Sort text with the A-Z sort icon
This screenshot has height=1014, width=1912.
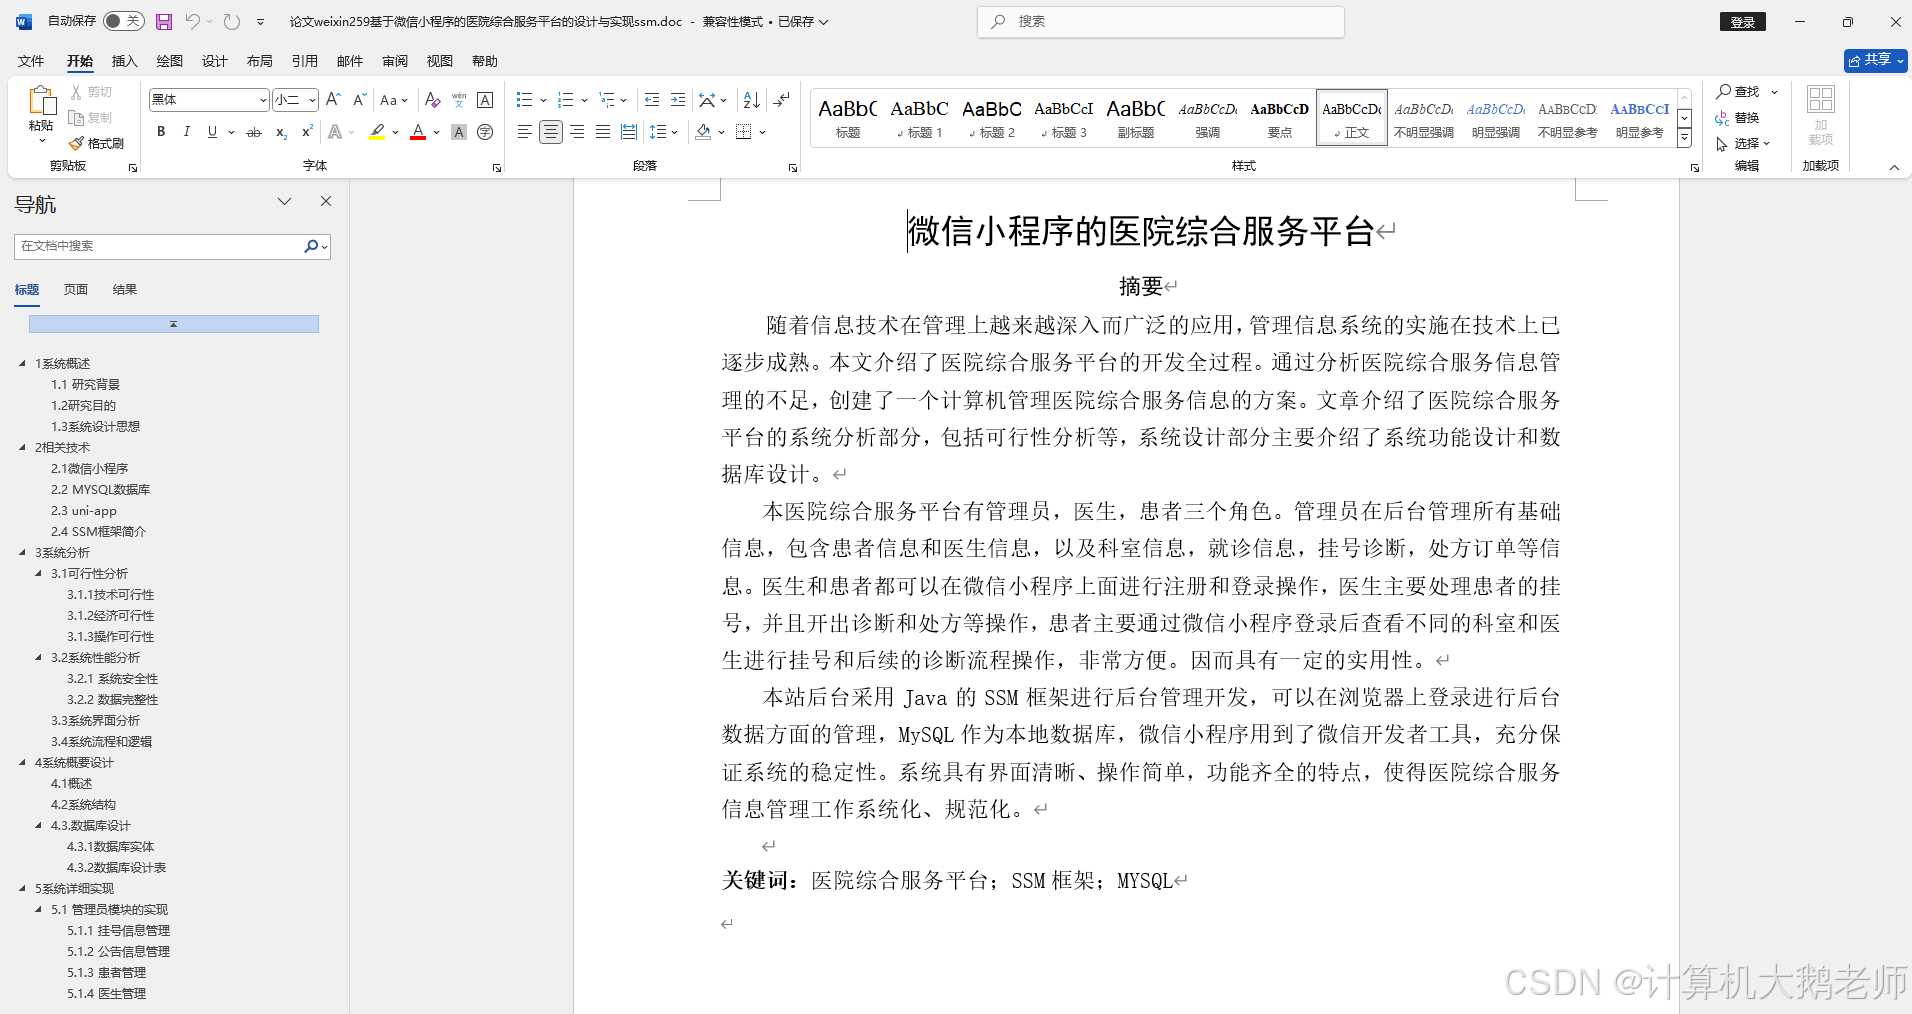point(752,100)
